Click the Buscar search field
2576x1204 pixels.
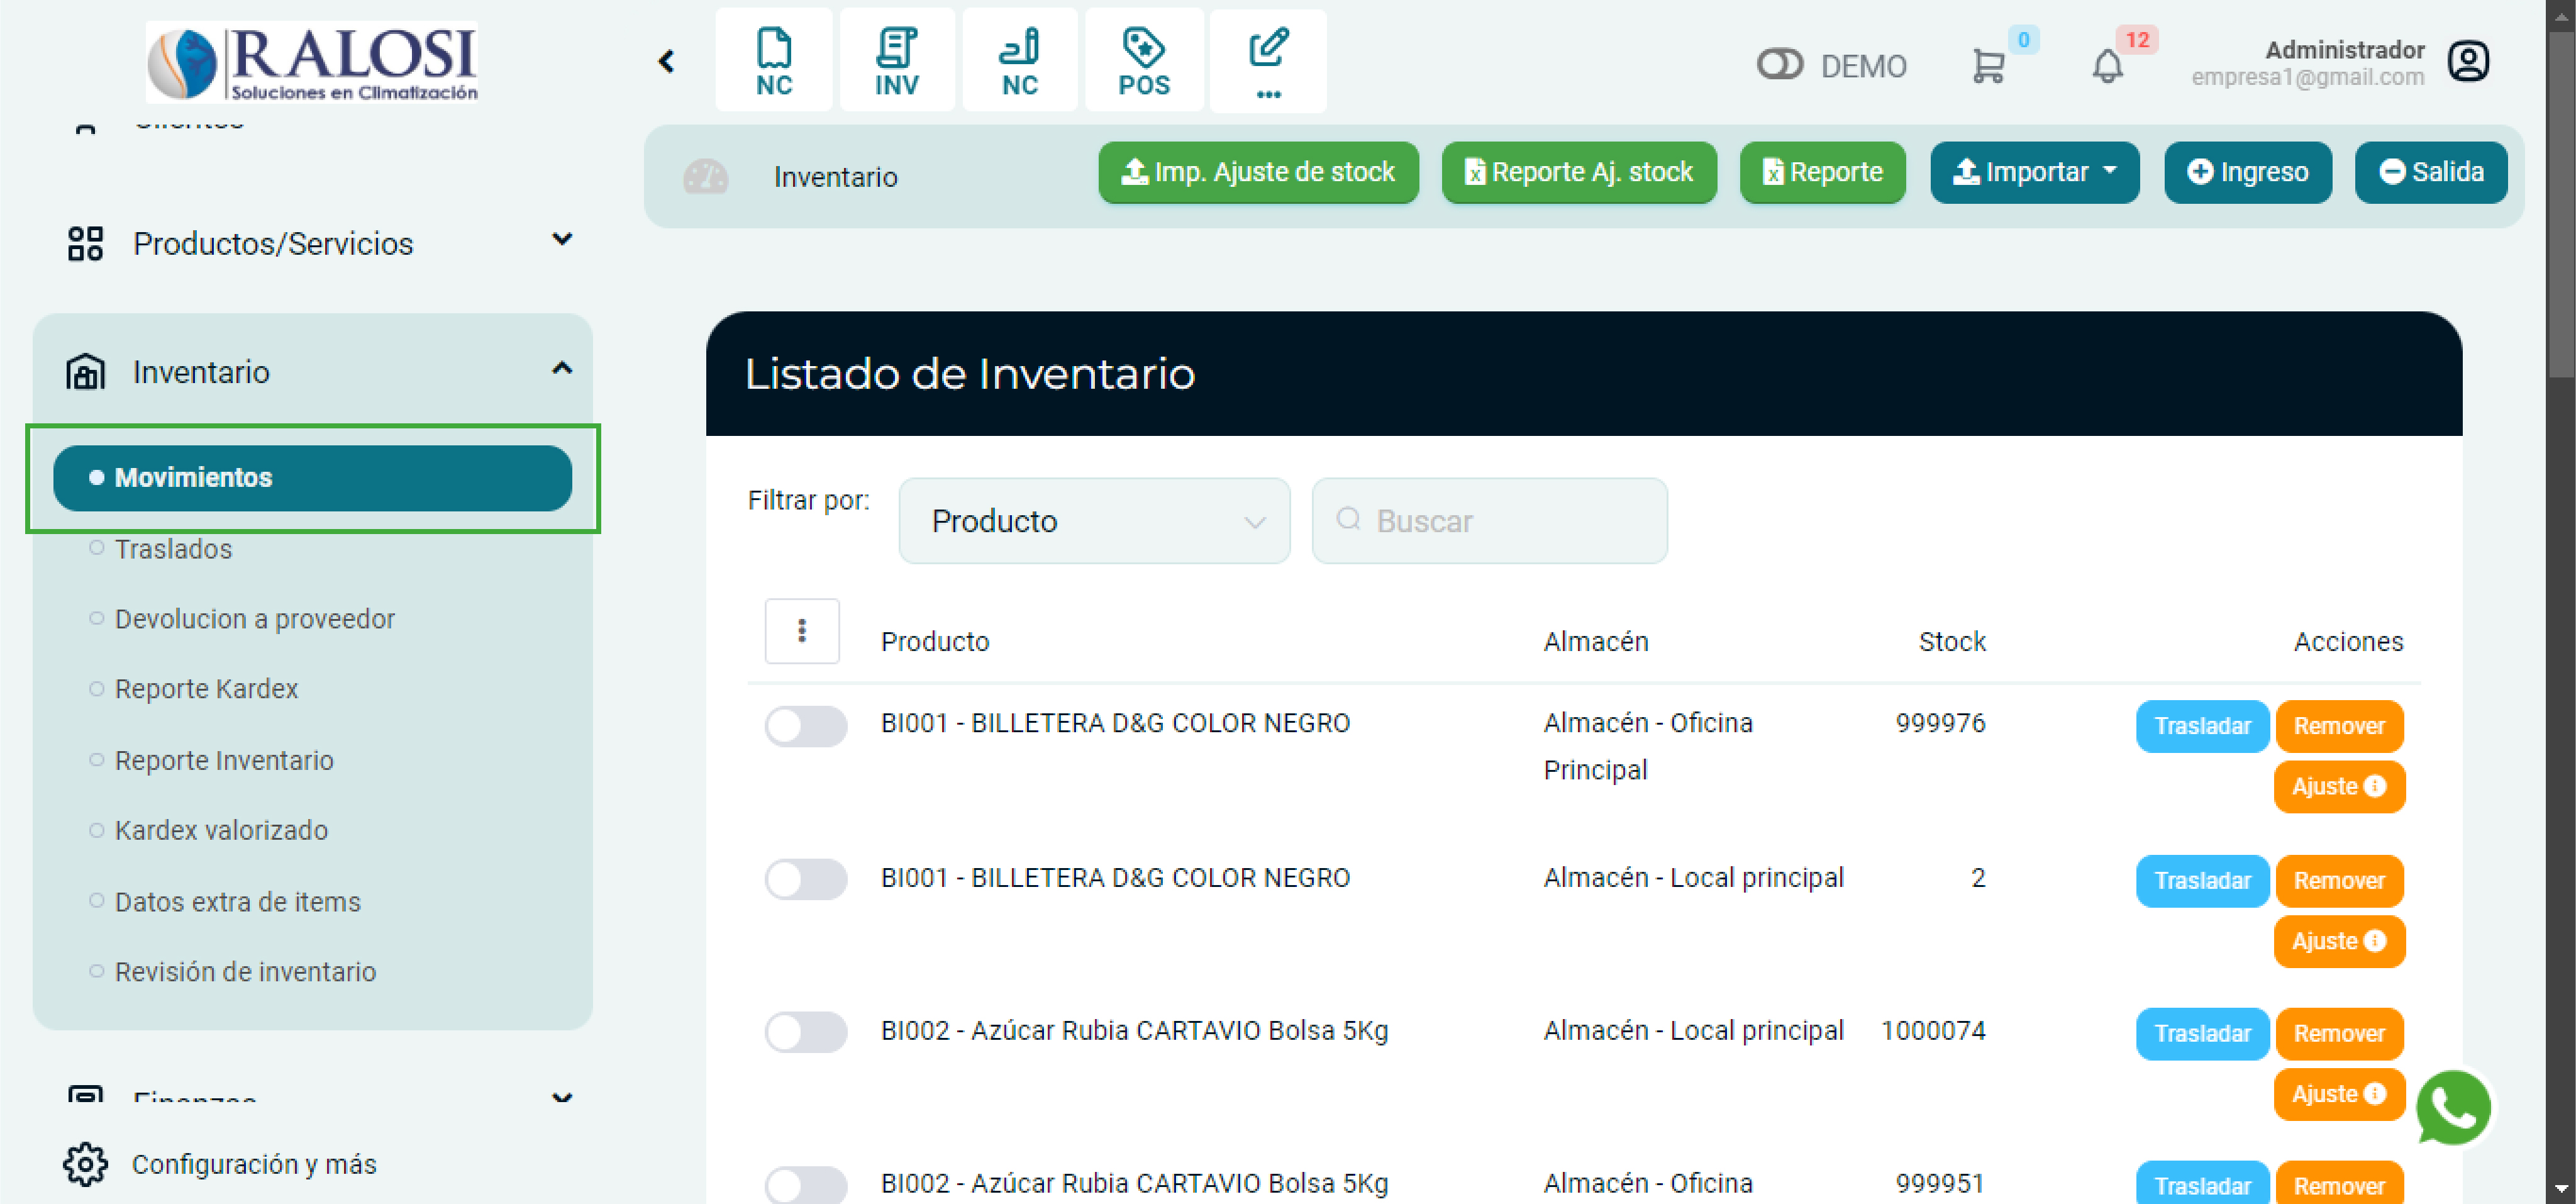1490,521
